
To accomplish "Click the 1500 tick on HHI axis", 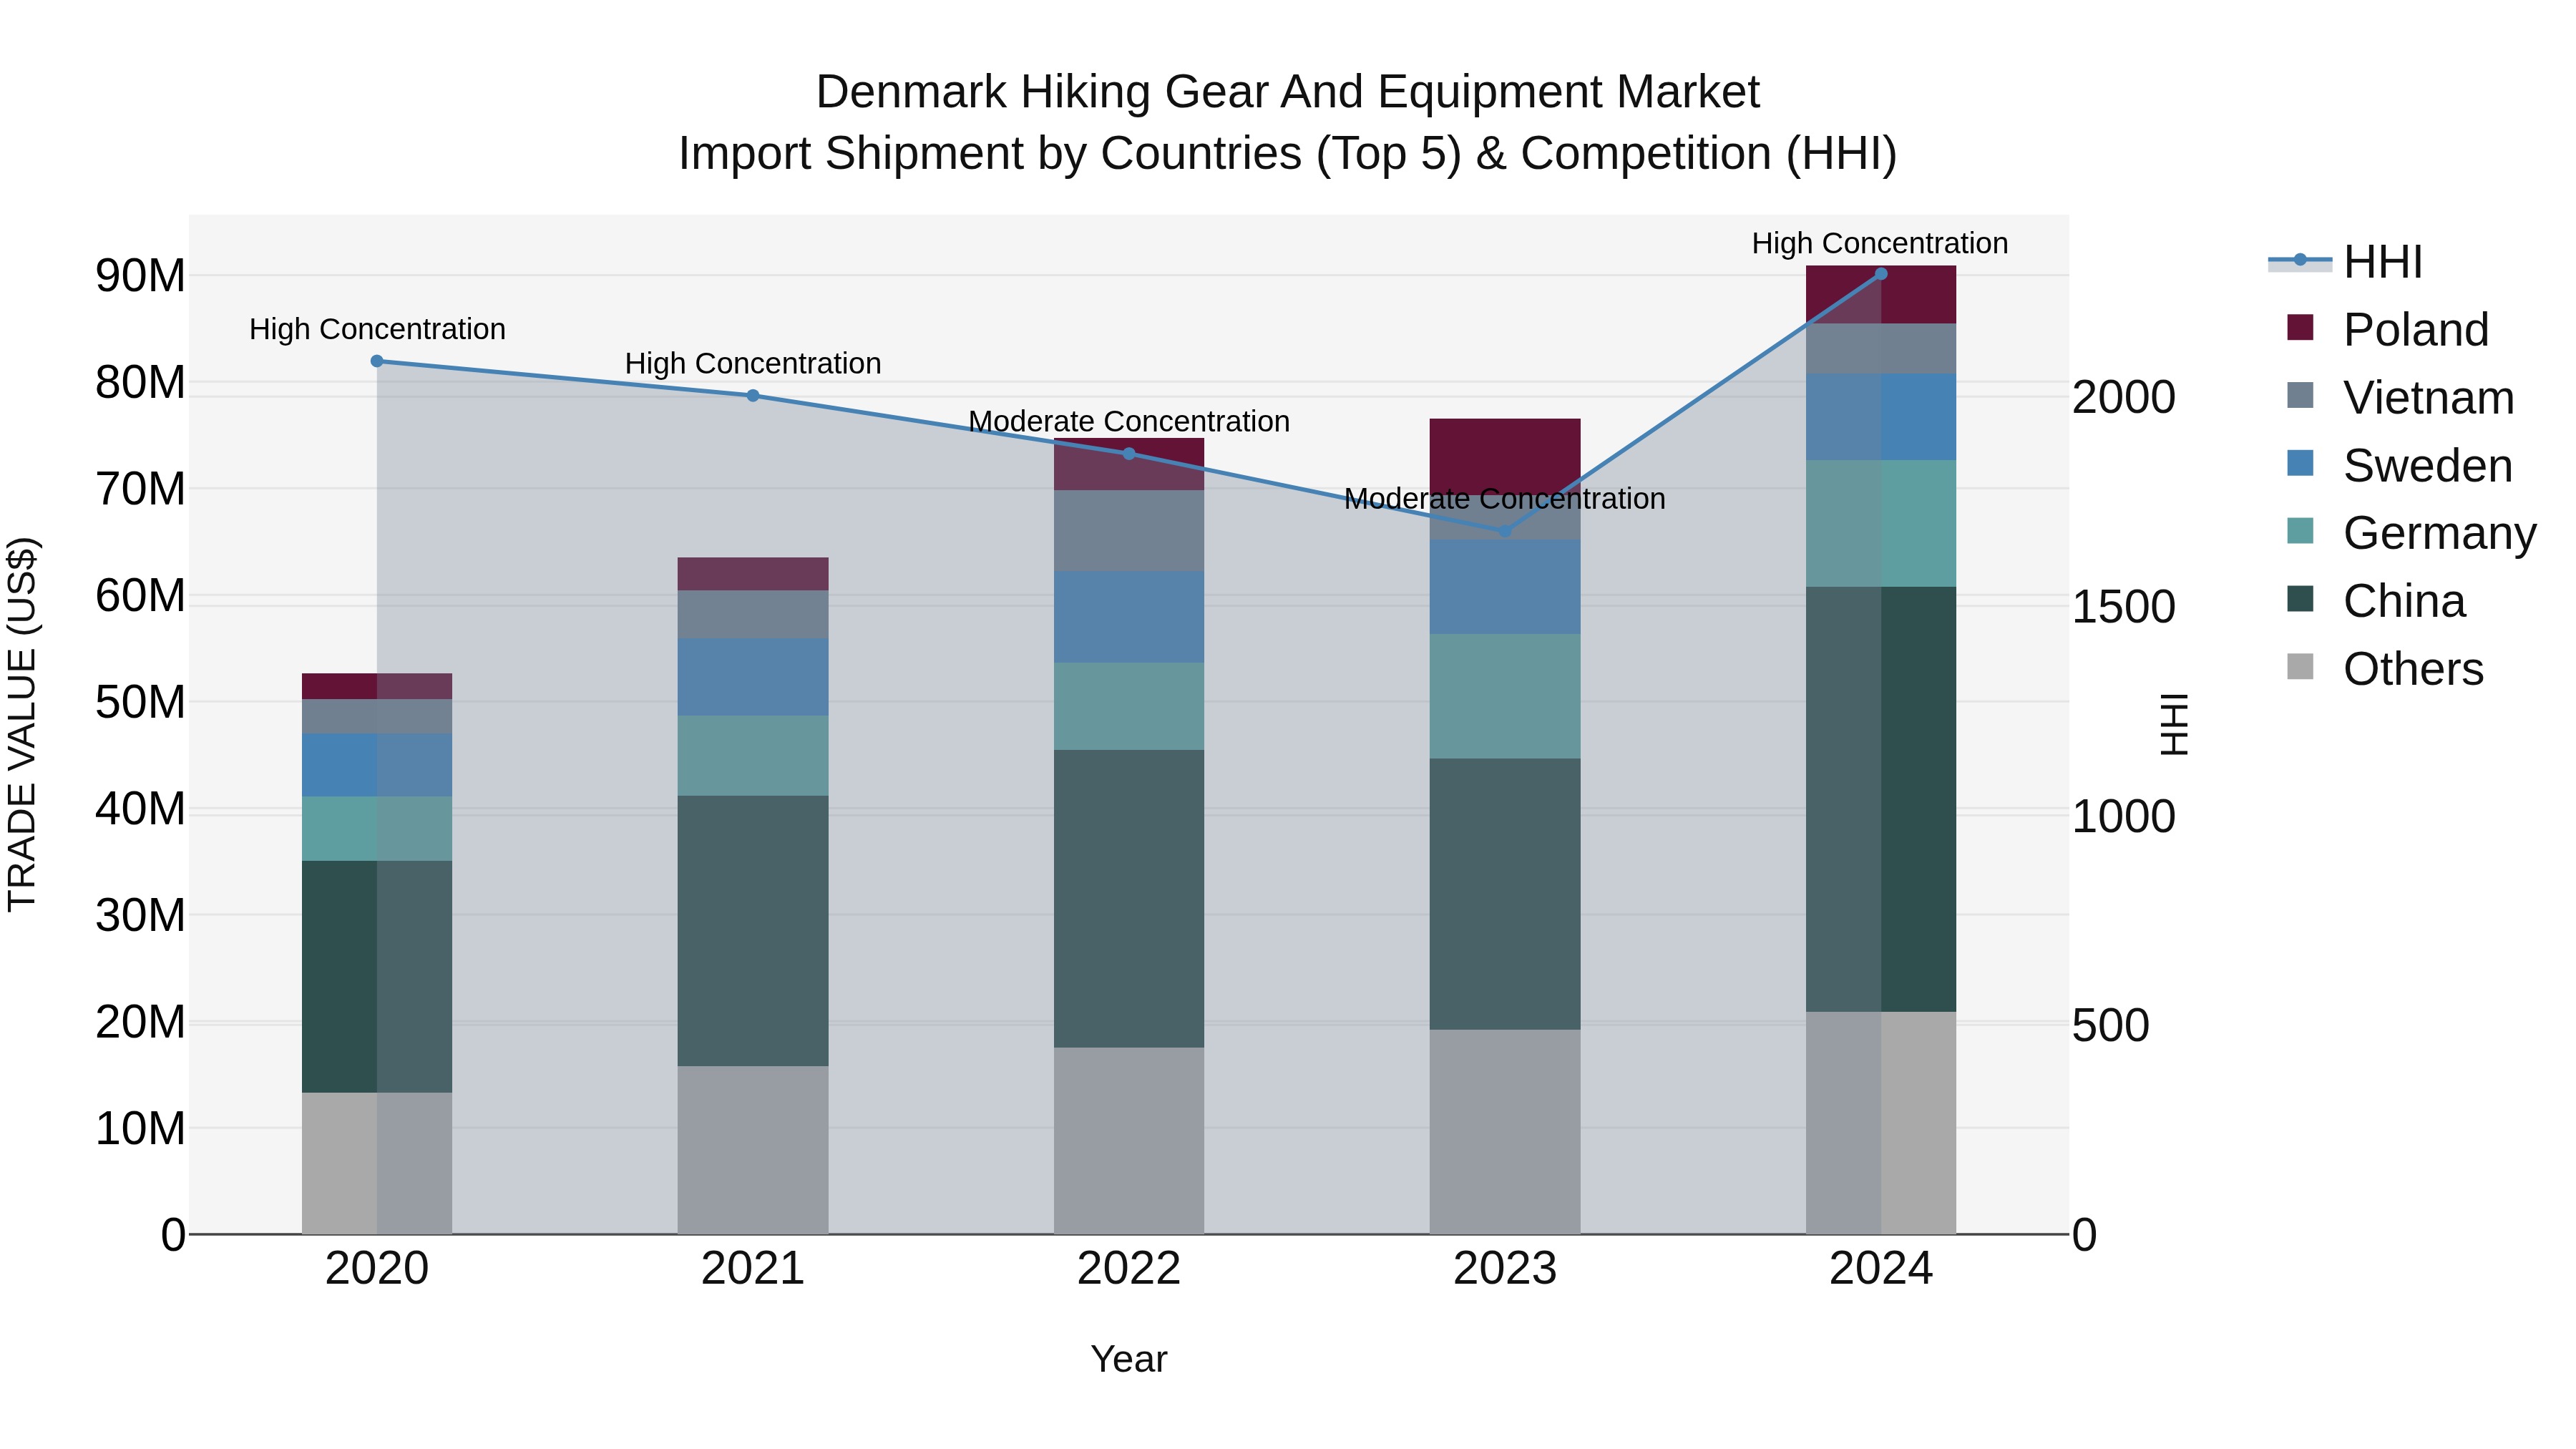I will [x=2123, y=606].
